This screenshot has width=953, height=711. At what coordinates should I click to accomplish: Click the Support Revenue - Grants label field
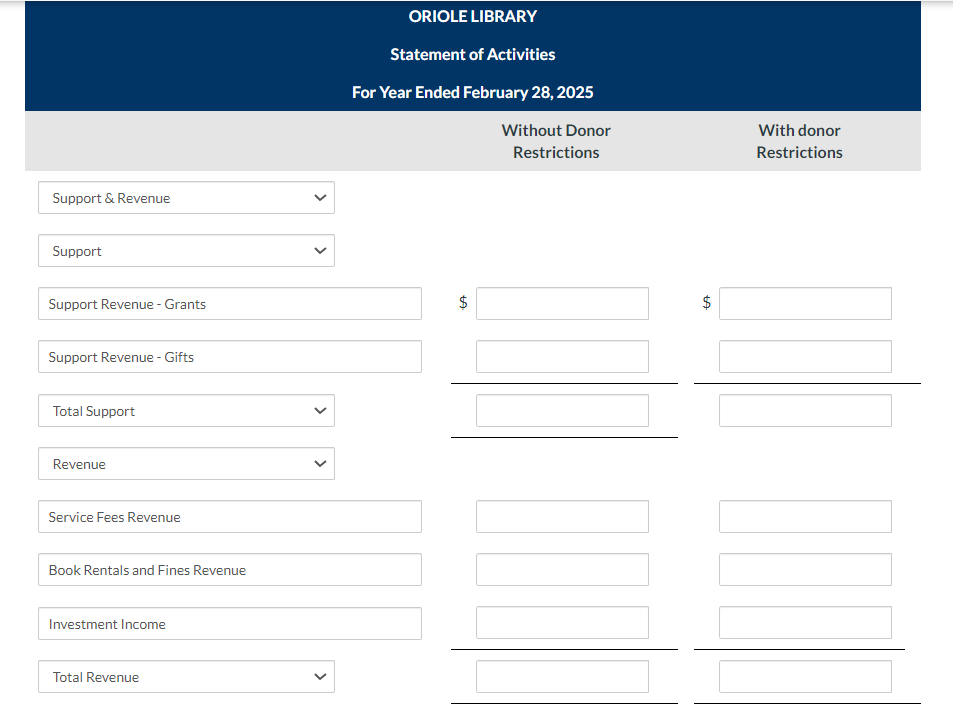(x=230, y=304)
